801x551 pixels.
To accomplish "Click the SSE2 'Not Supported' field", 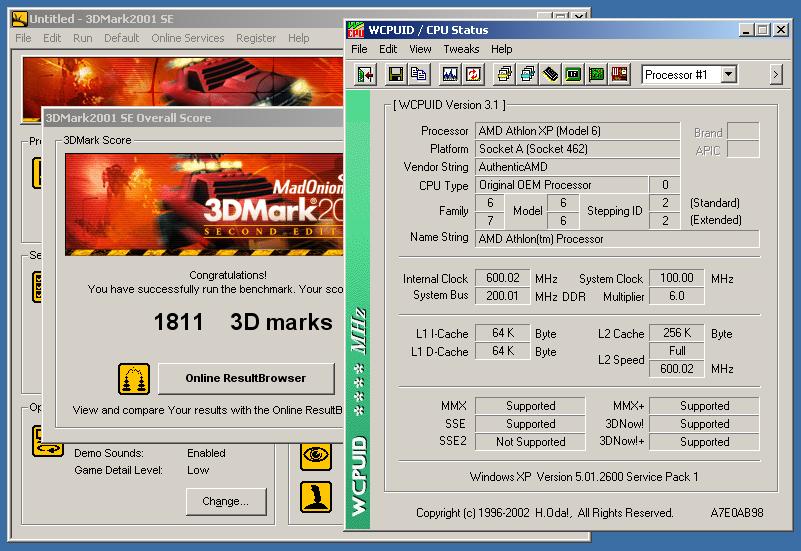I will [530, 442].
